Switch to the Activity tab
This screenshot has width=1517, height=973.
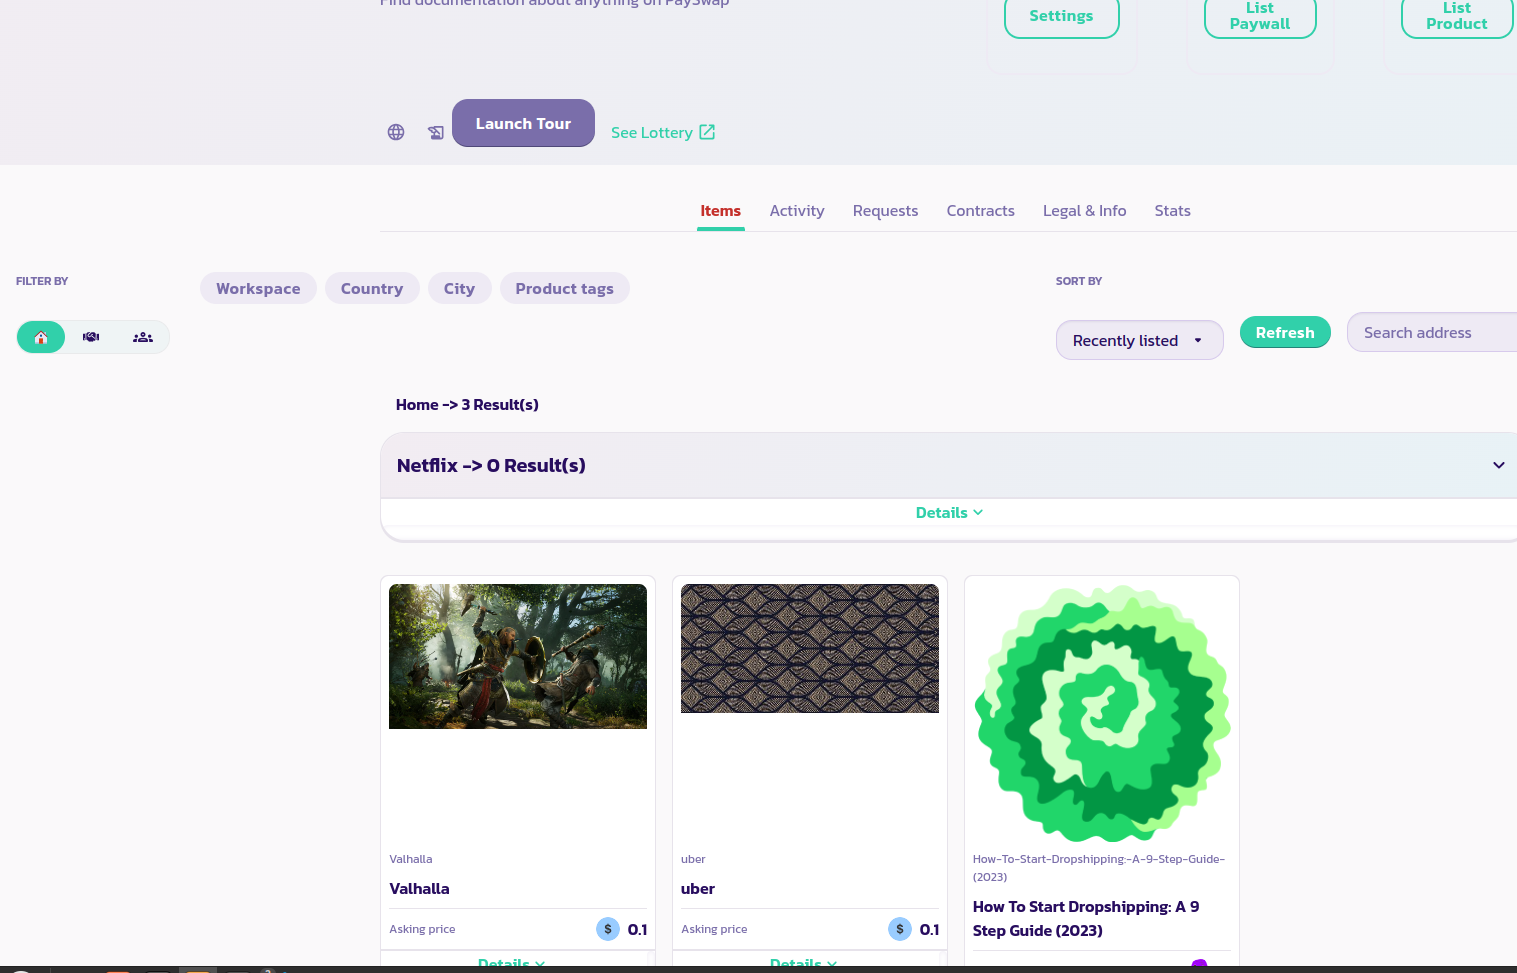point(796,211)
